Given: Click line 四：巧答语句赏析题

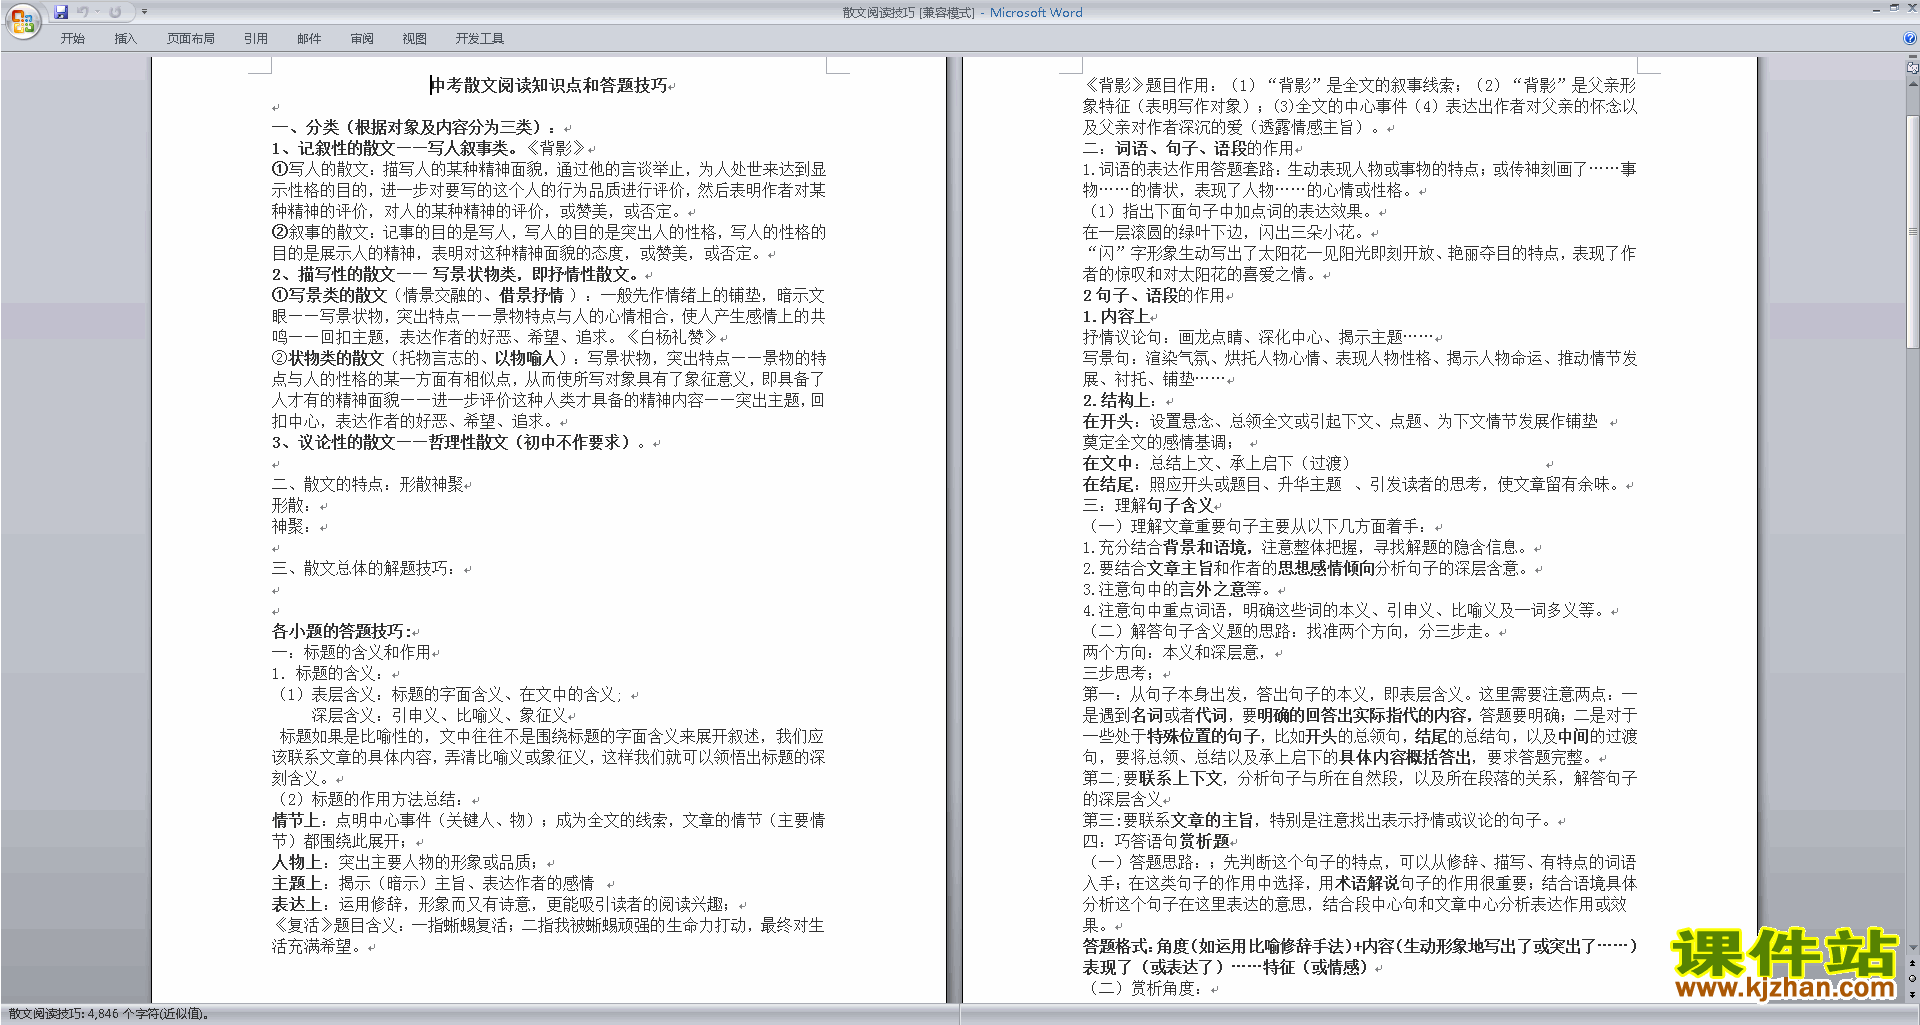Looking at the screenshot, I should pyautogui.click(x=1156, y=842).
